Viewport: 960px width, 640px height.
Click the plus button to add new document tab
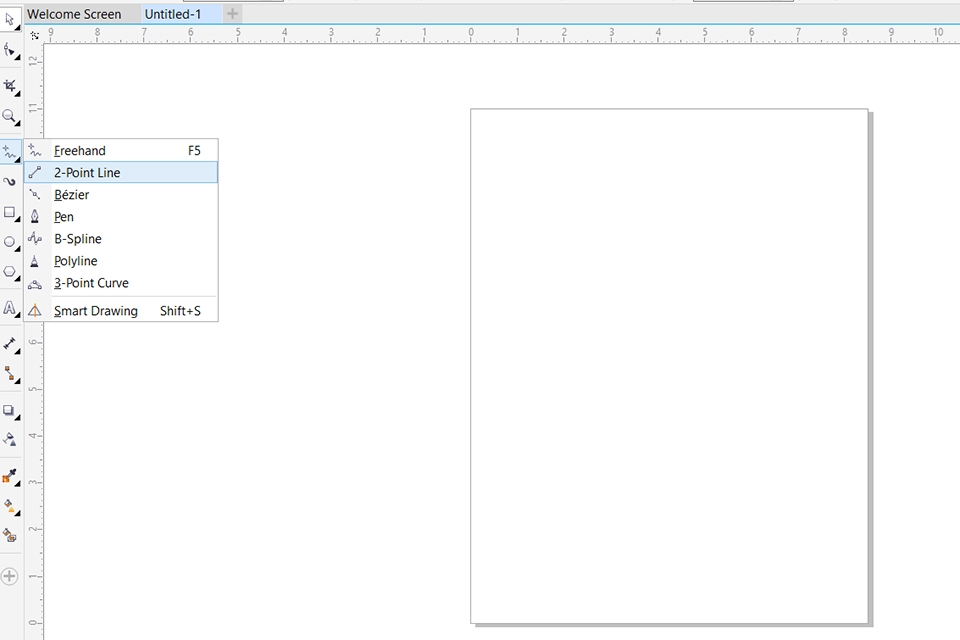(x=233, y=14)
